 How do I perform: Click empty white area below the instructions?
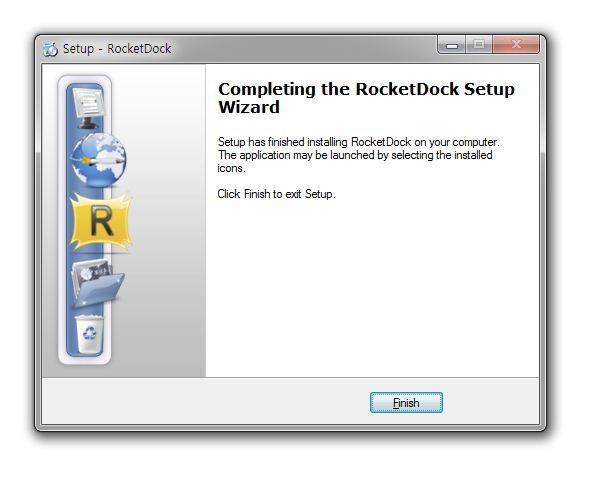(373, 290)
